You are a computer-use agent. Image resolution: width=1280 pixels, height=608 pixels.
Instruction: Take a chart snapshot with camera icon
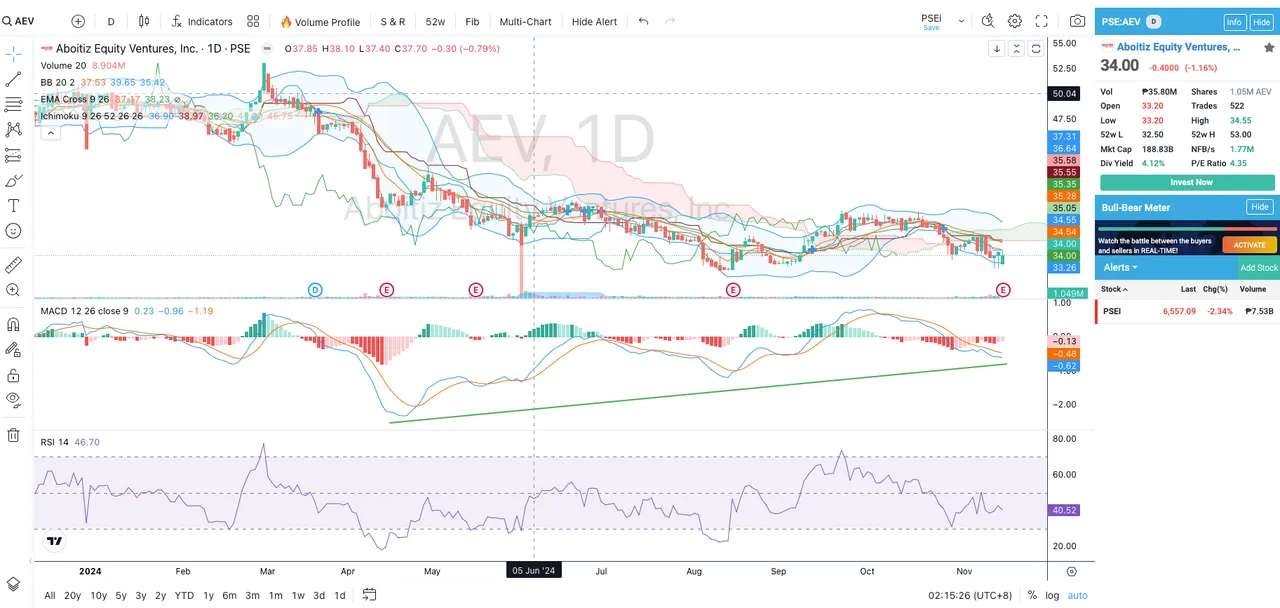click(x=1077, y=21)
